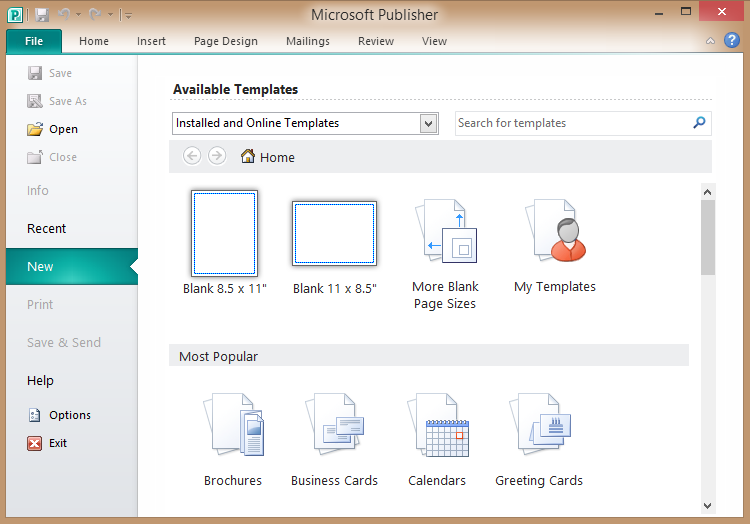The width and height of the screenshot is (750, 524).
Task: Open the Review tab
Action: [x=376, y=41]
